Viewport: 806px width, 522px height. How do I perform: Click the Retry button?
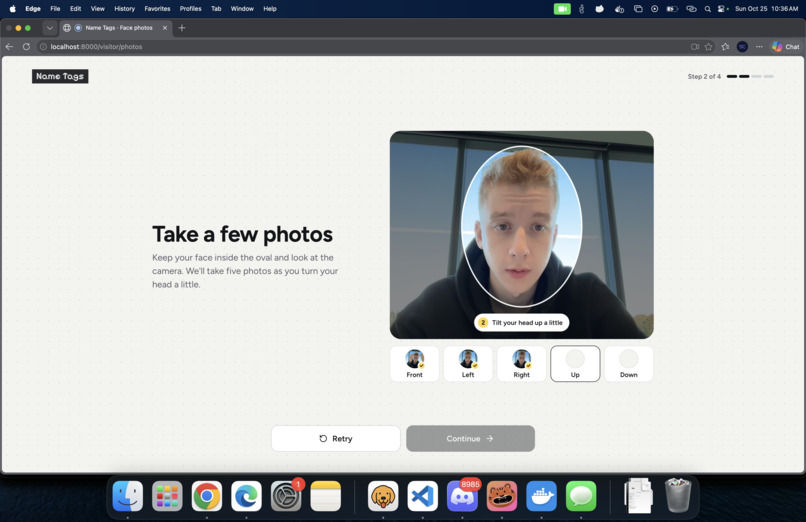[x=336, y=438]
